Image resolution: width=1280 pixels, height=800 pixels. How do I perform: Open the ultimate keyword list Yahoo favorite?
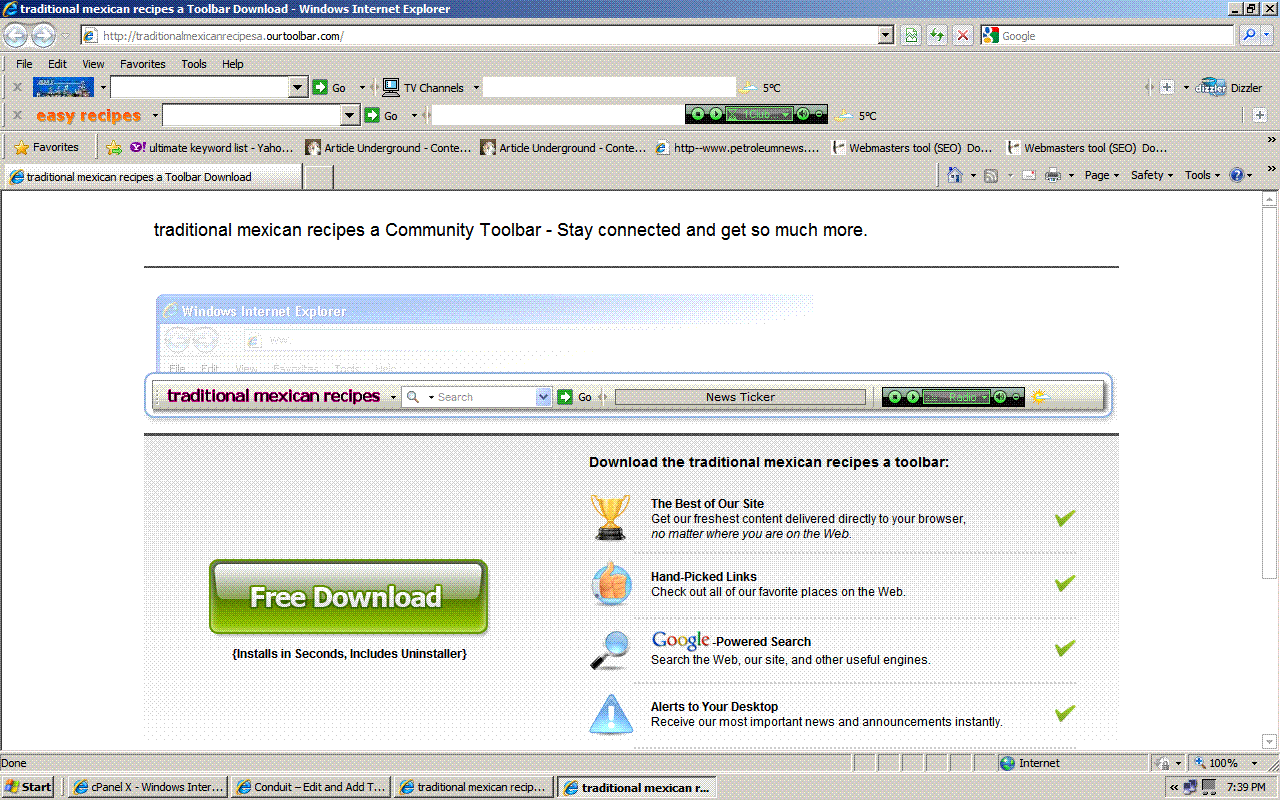coord(212,148)
